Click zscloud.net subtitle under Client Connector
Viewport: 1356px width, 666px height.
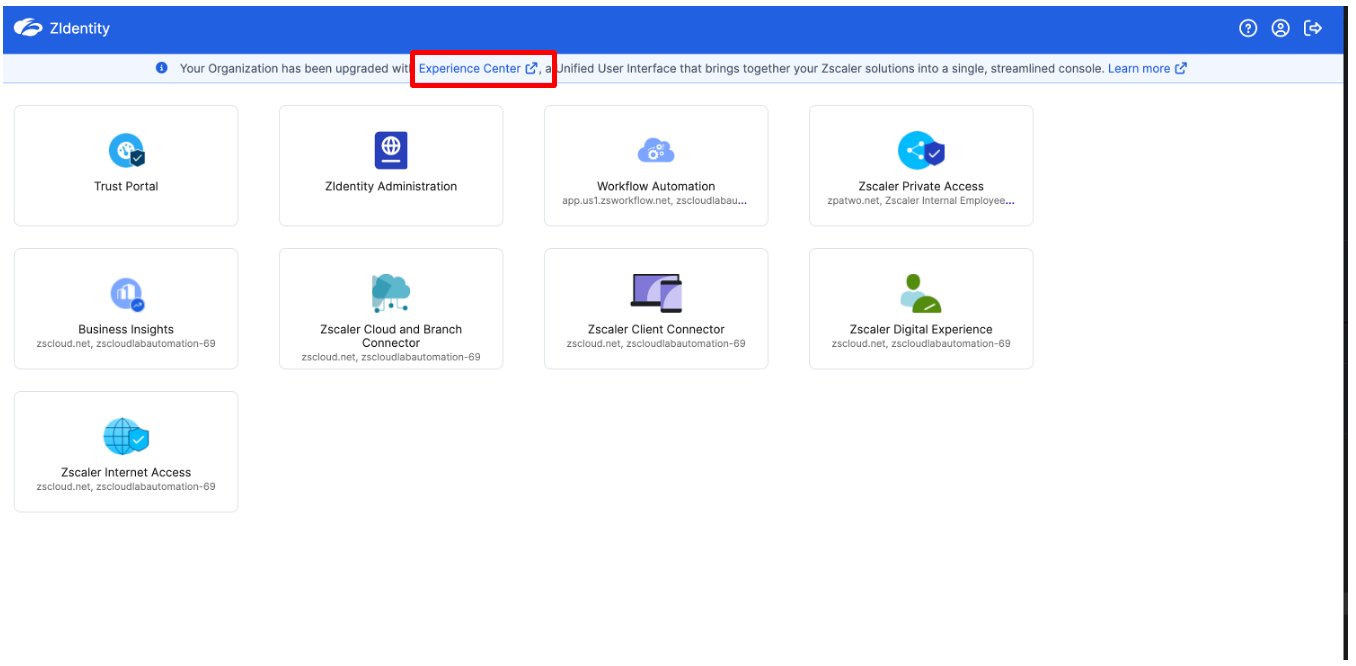pyautogui.click(x=656, y=343)
